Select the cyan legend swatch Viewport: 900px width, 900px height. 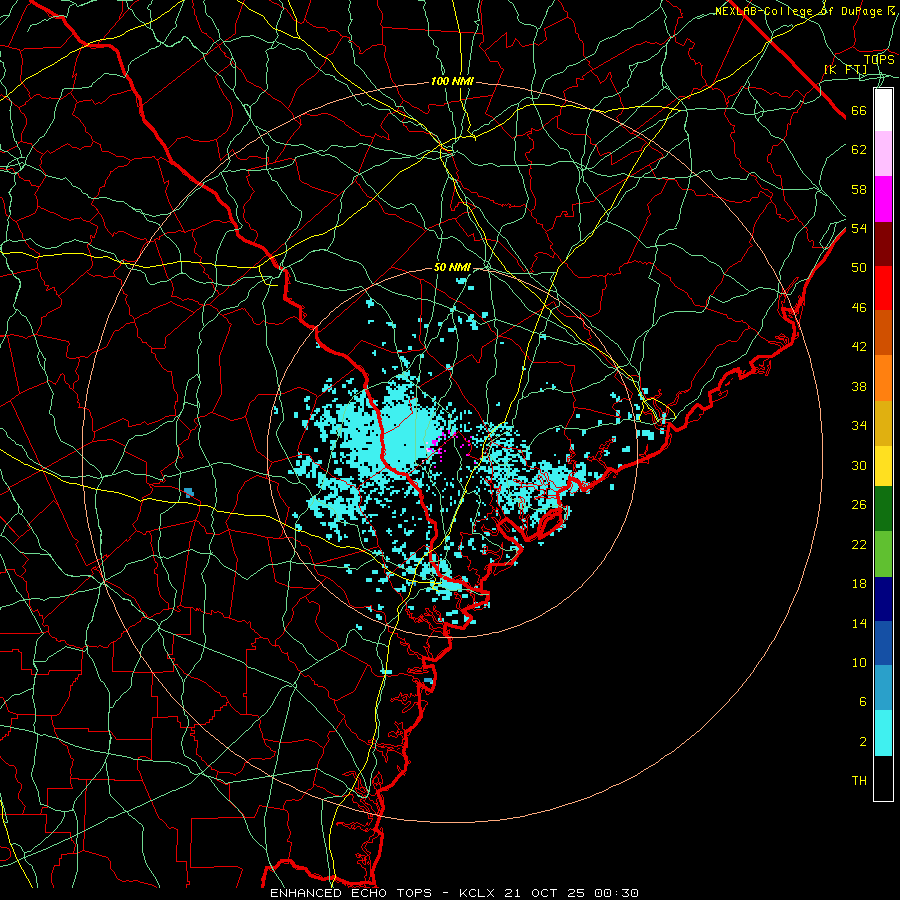pos(883,733)
